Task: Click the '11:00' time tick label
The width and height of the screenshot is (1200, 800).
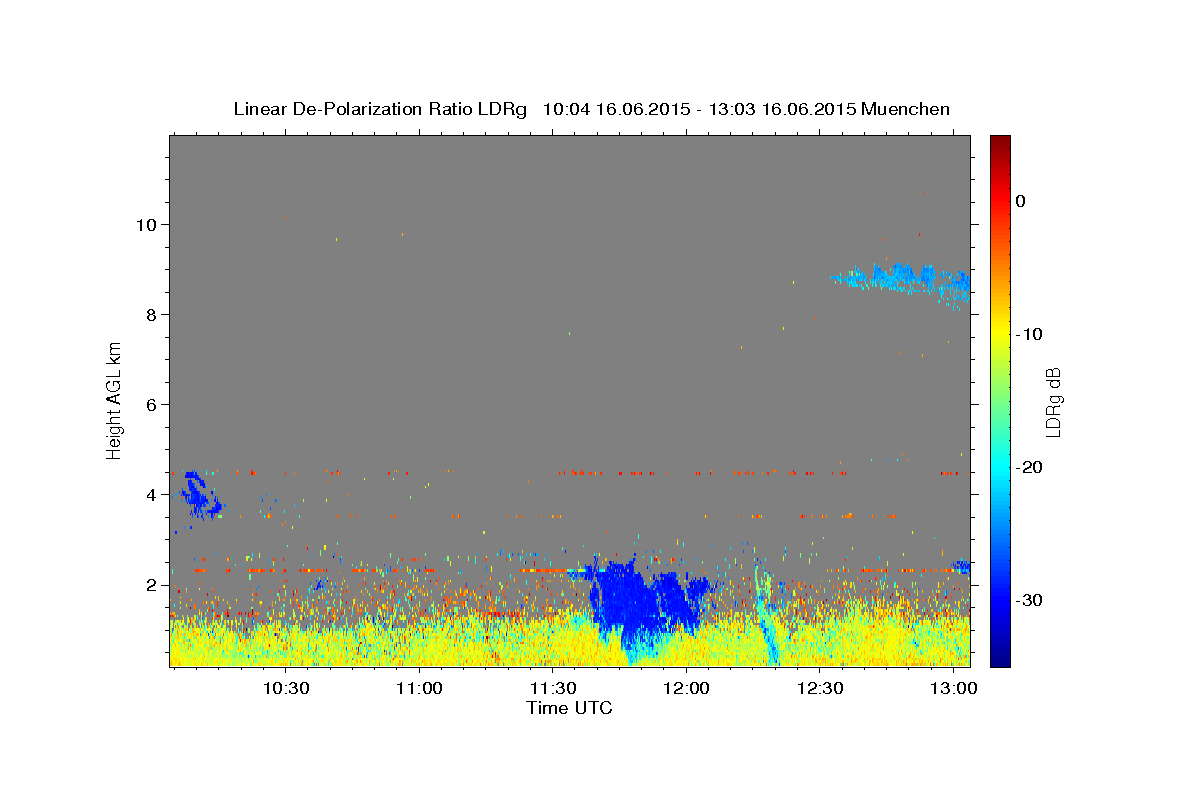Action: coord(420,689)
